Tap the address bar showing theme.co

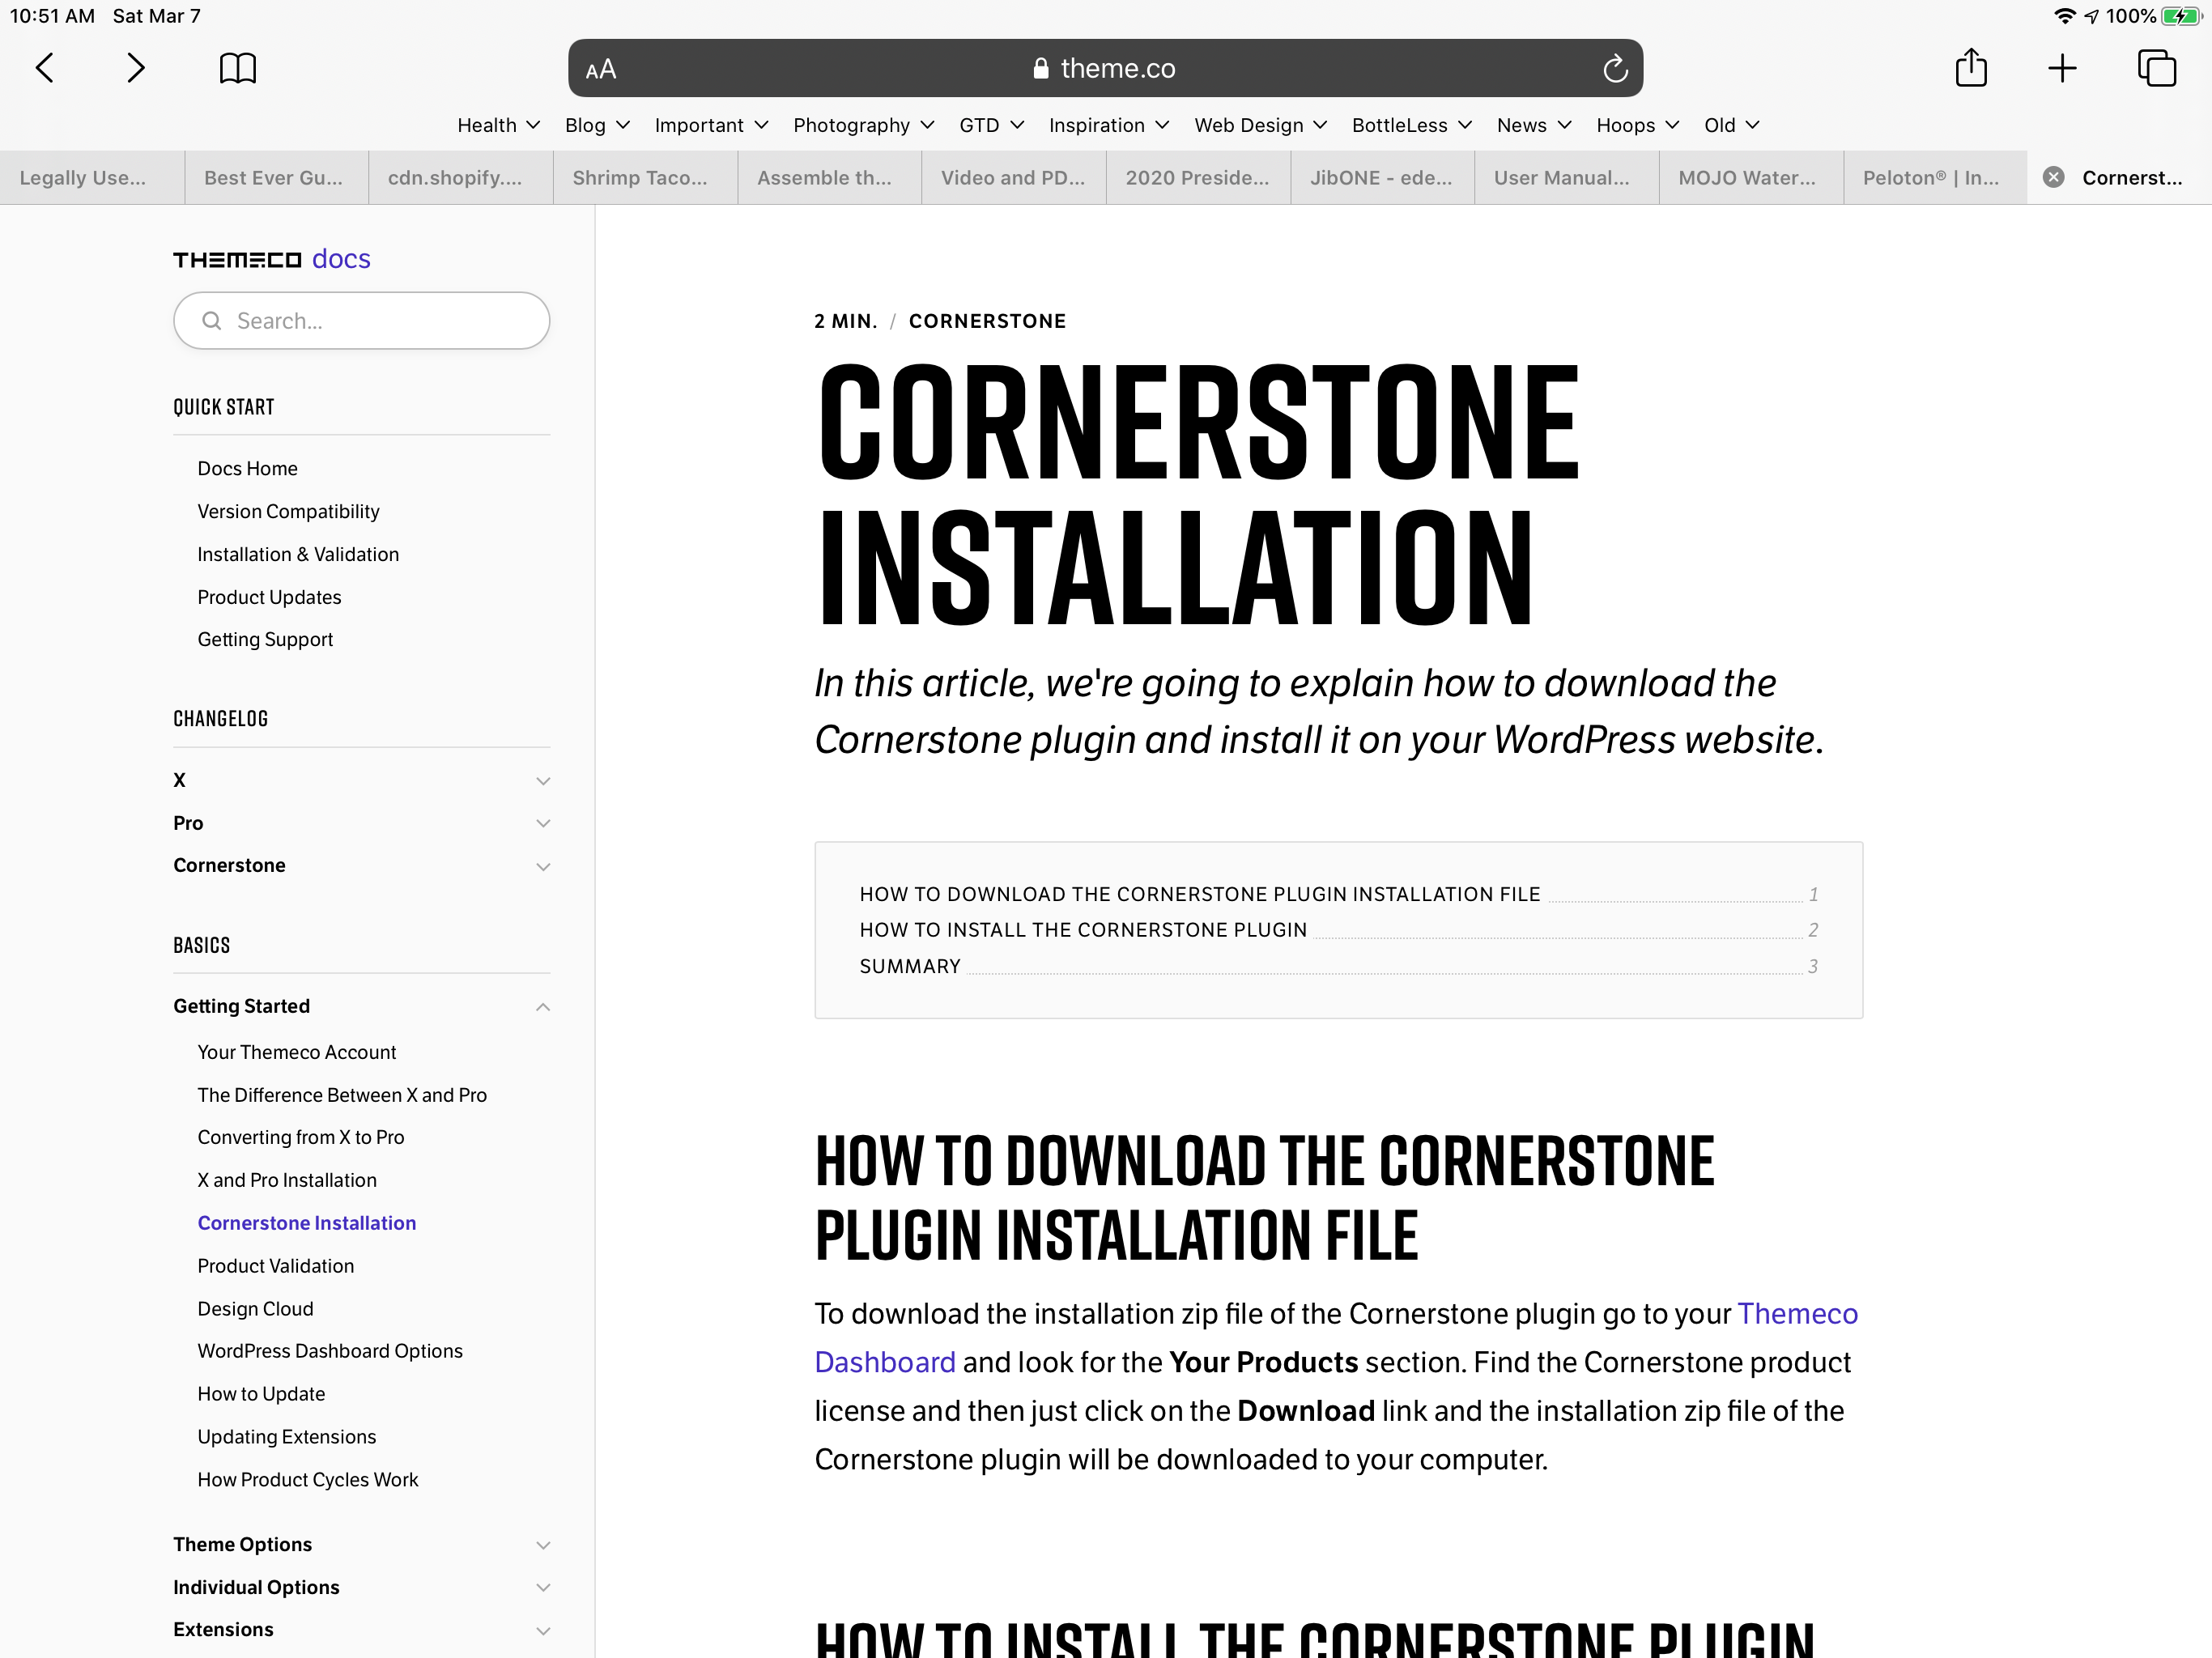(1105, 68)
